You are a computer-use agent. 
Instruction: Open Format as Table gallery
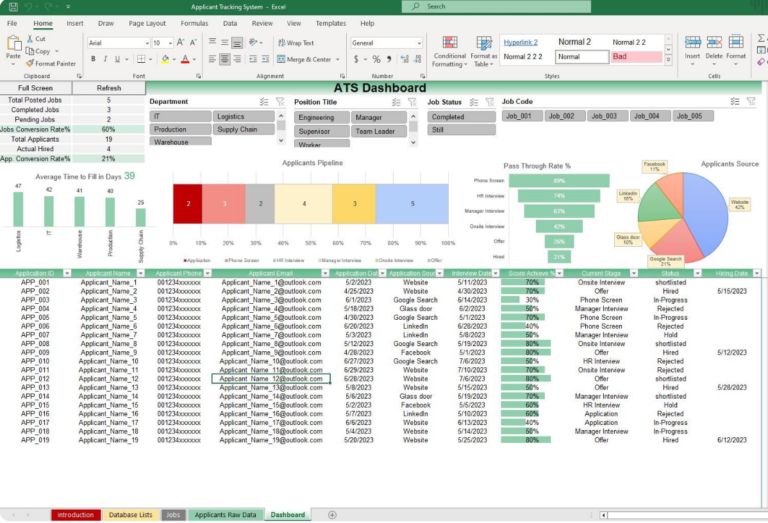click(484, 51)
